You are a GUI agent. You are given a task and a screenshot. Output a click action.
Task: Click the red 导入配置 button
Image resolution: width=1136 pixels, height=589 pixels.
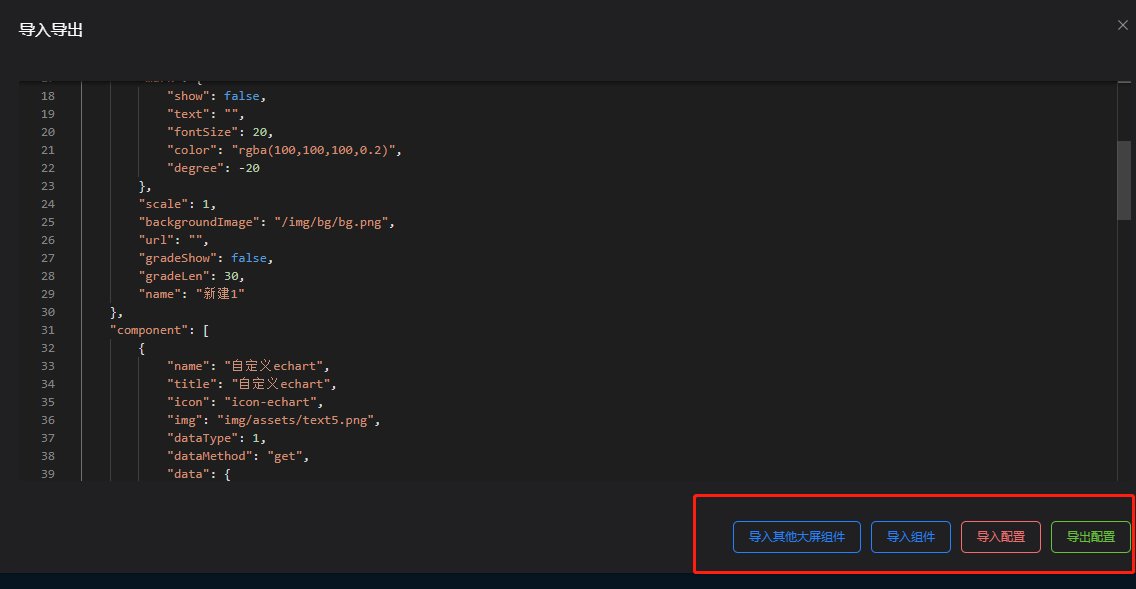1000,537
